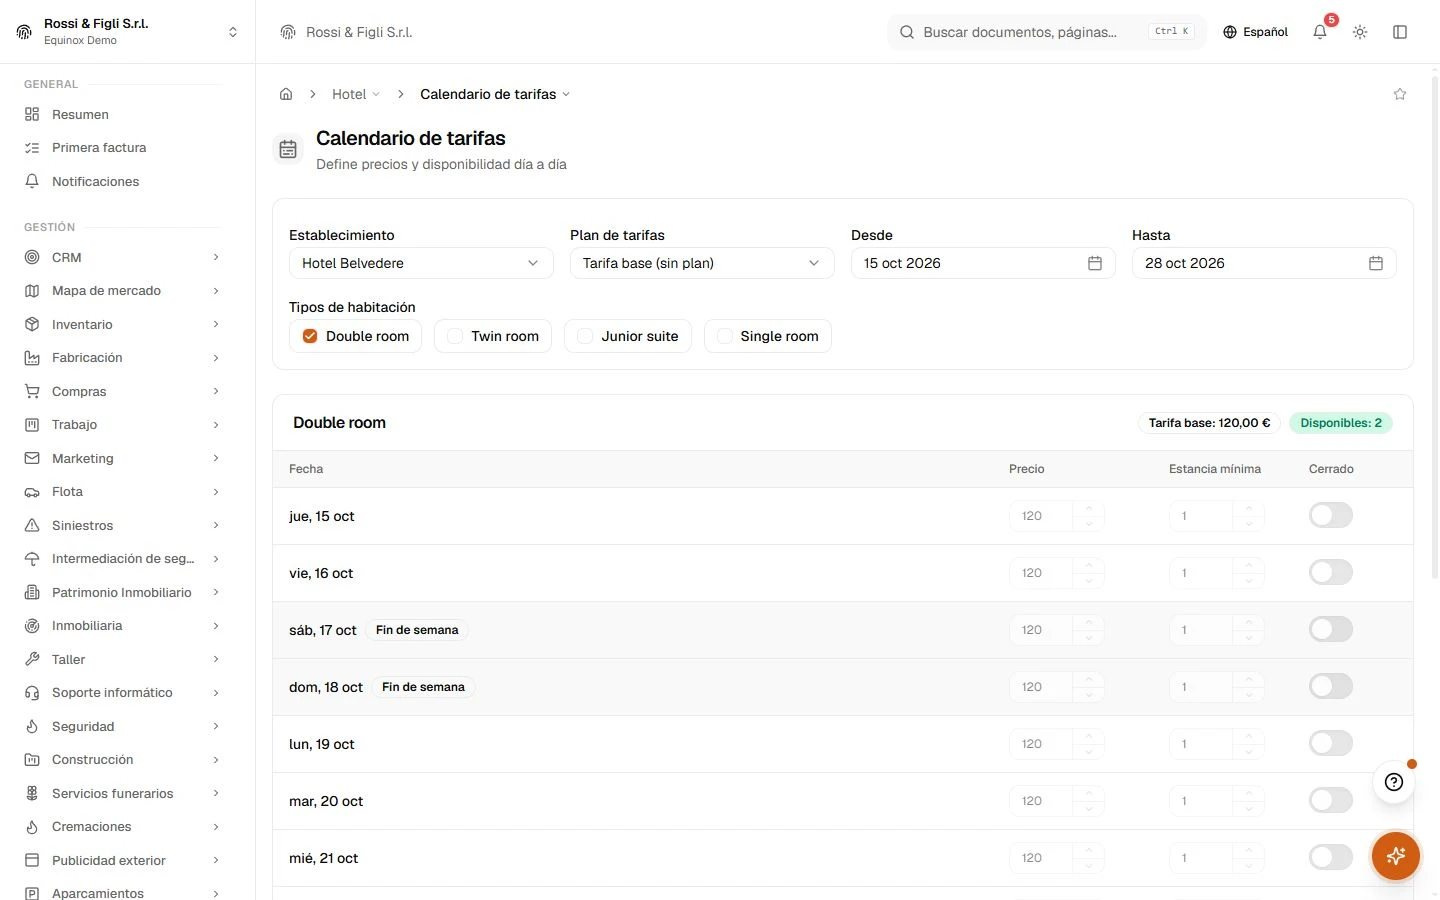Expand the CRM sidebar section

[122, 257]
